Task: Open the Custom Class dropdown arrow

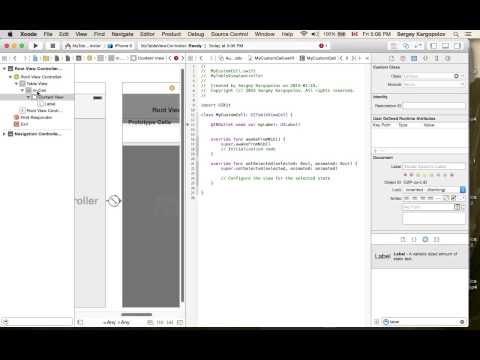Action: tap(462, 76)
